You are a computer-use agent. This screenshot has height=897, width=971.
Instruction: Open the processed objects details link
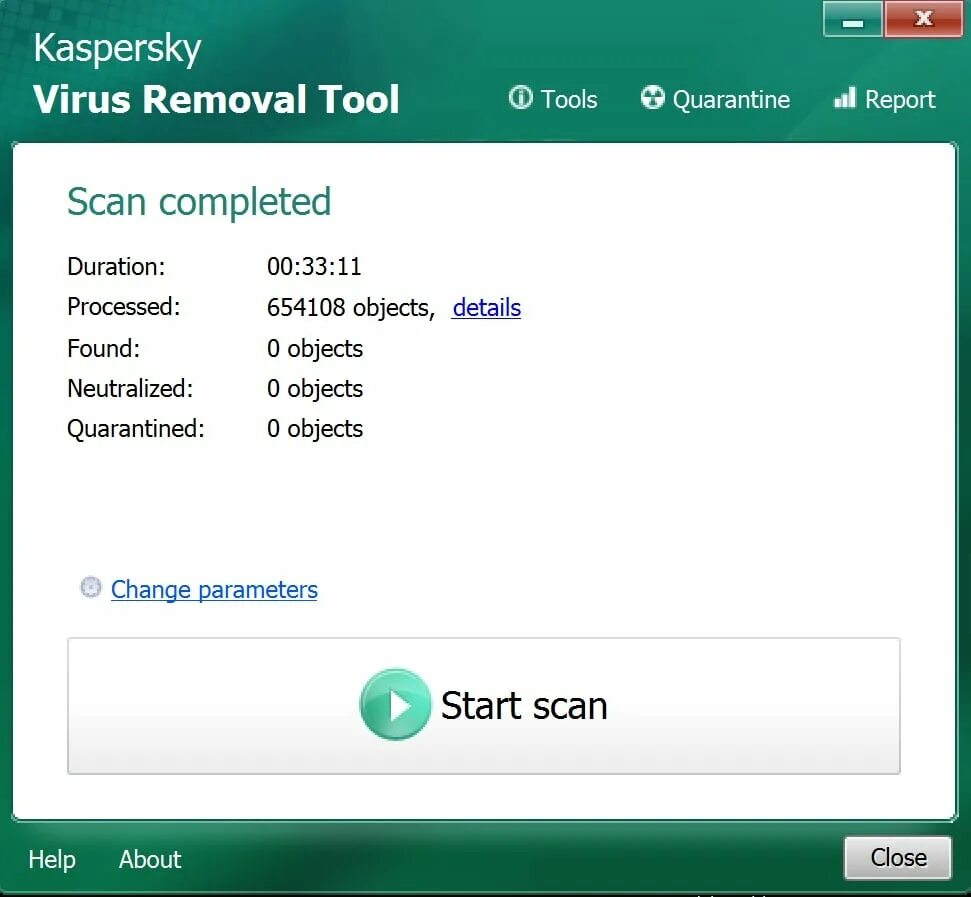click(x=487, y=308)
